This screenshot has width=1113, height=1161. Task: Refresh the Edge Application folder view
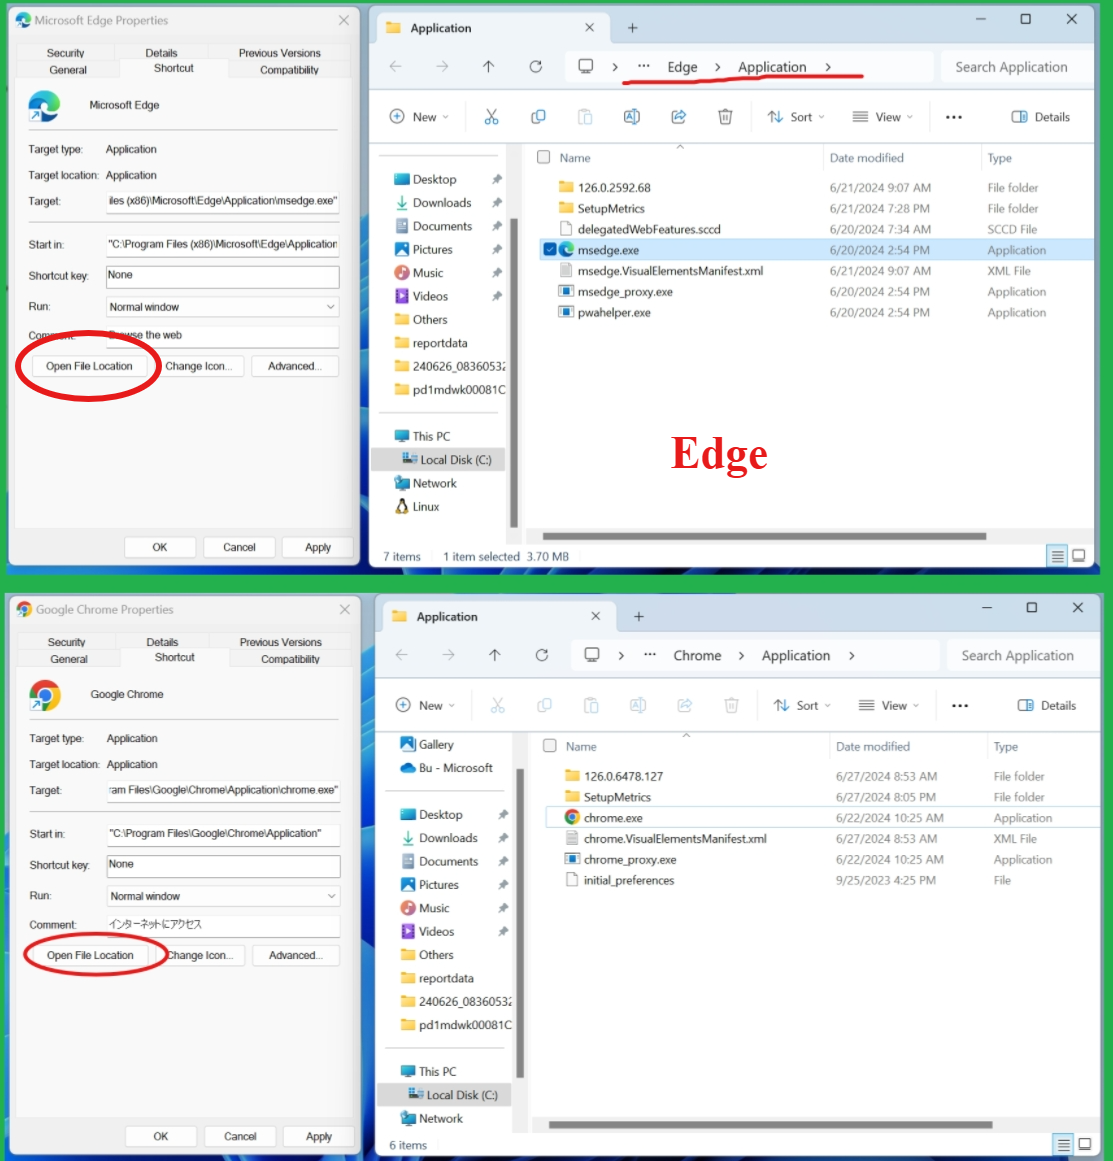(535, 66)
